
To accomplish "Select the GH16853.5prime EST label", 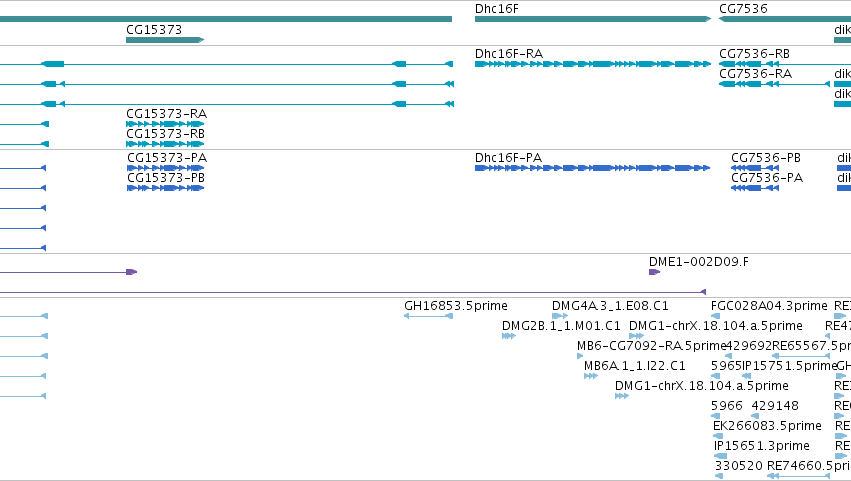I will tap(455, 306).
